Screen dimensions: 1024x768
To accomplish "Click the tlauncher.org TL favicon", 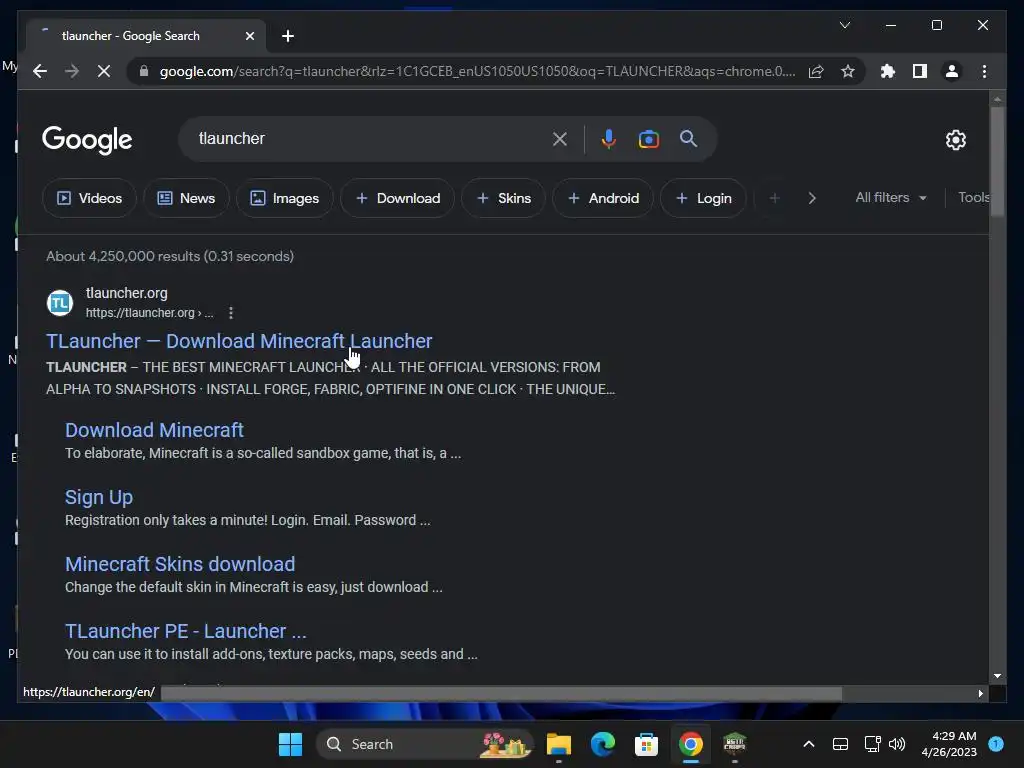I will [x=60, y=302].
